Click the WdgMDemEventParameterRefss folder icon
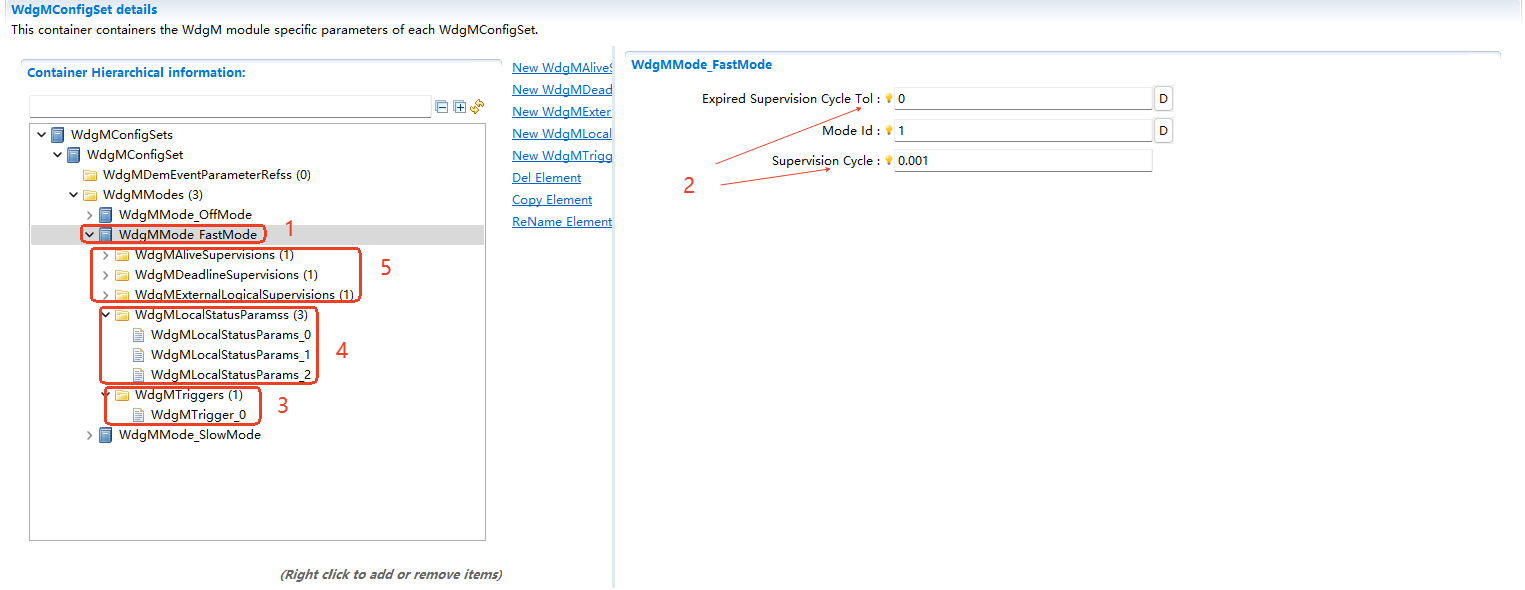 tap(90, 175)
